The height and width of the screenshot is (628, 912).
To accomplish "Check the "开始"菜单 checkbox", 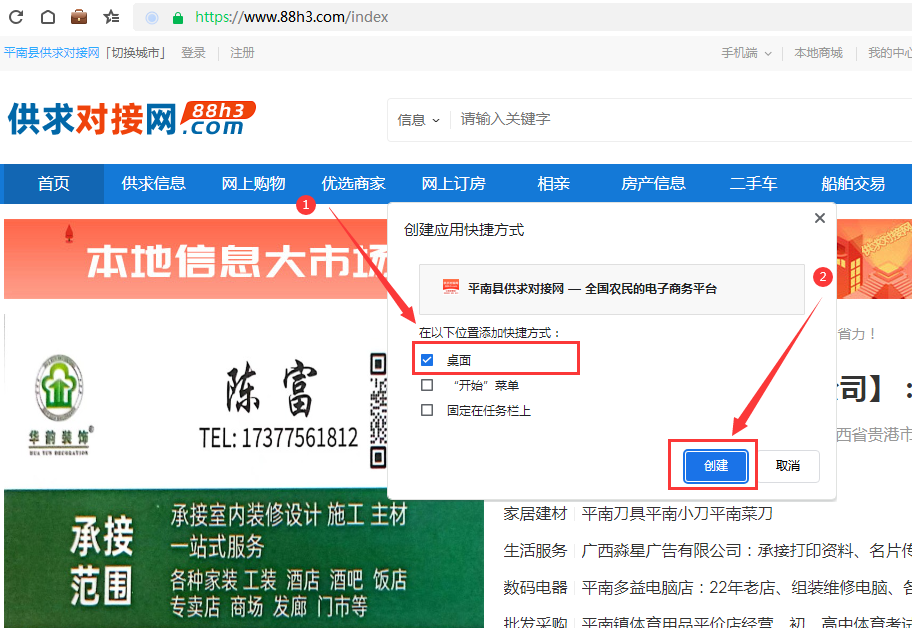I will pos(427,385).
